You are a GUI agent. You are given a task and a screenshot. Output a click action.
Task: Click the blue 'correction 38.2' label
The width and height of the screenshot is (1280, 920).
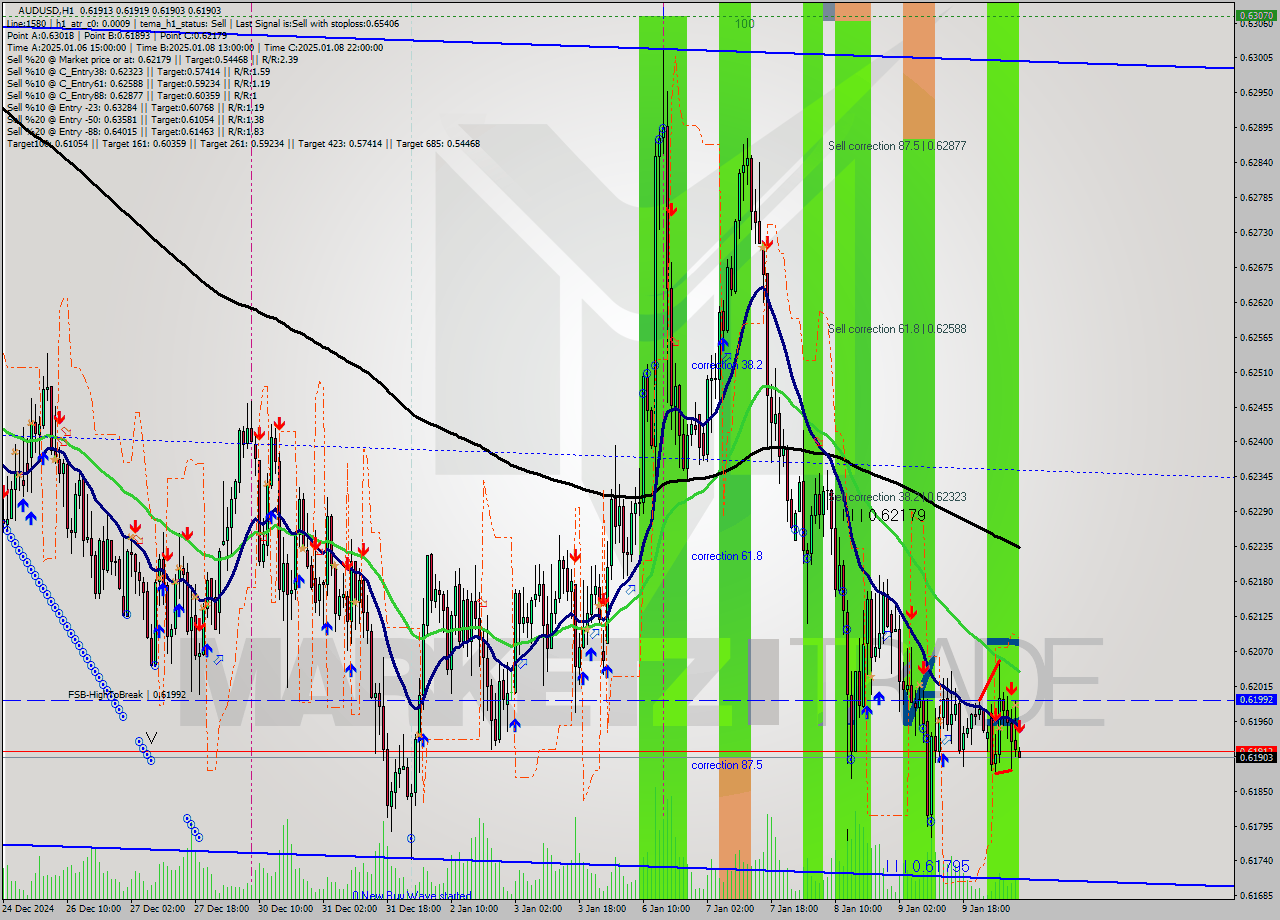(x=727, y=366)
